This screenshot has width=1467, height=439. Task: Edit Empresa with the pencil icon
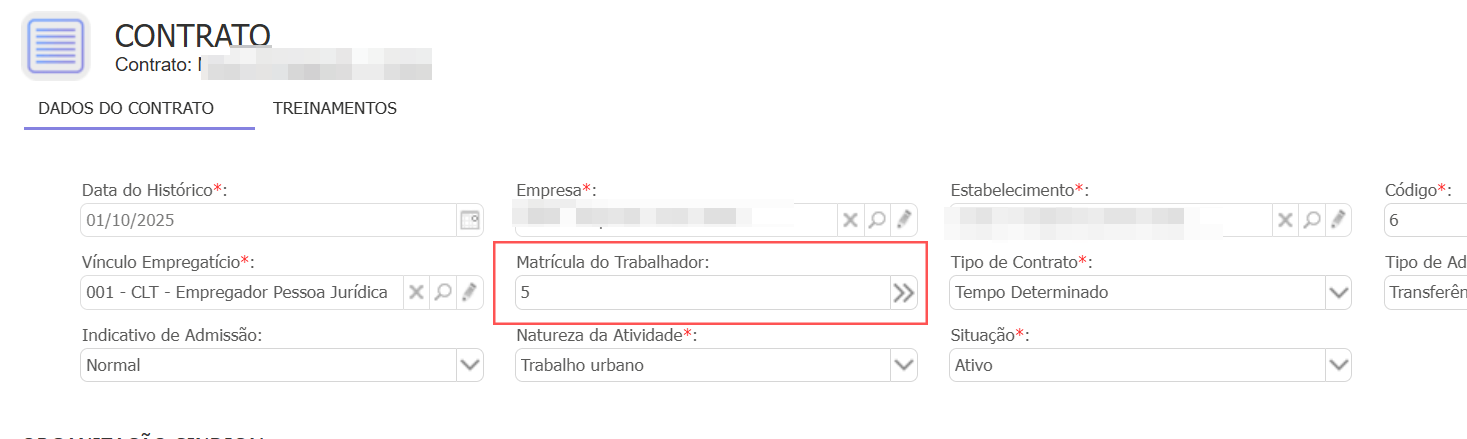(x=903, y=220)
